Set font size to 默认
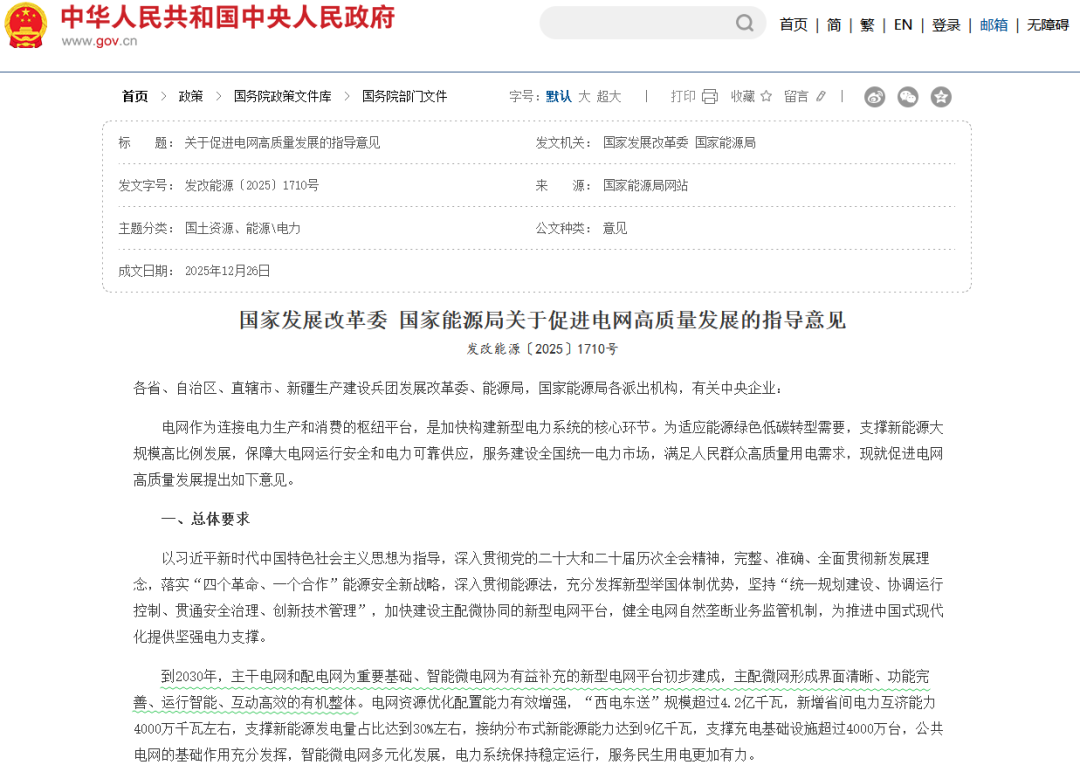Screen dimensions: 1080x765 pyautogui.click(x=559, y=97)
